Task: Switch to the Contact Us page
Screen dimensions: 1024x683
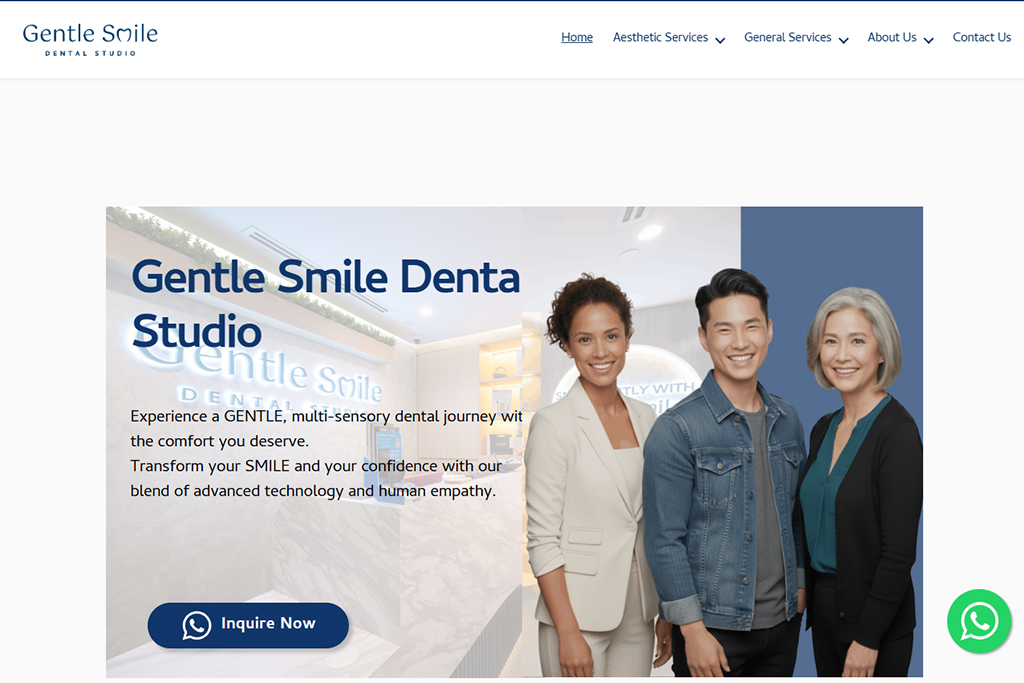Action: (x=981, y=37)
